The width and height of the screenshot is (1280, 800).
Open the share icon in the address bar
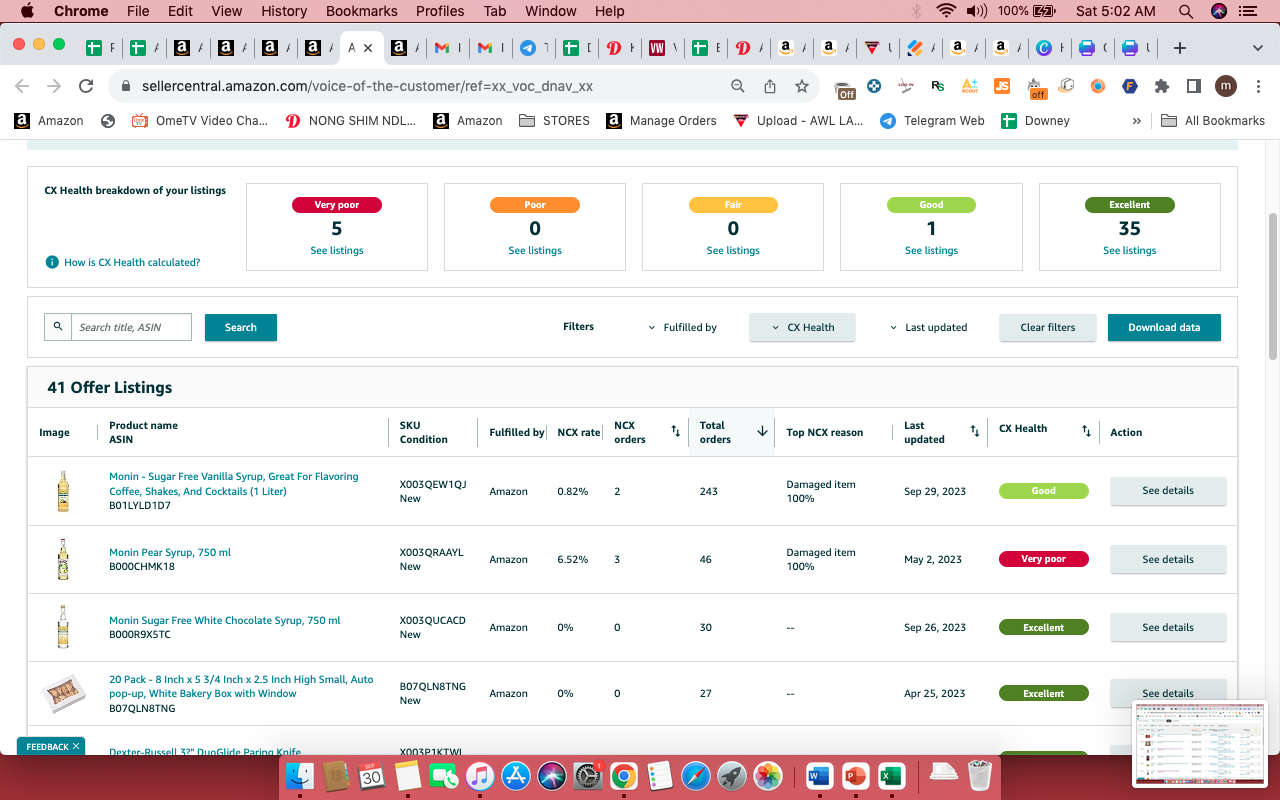tap(770, 86)
